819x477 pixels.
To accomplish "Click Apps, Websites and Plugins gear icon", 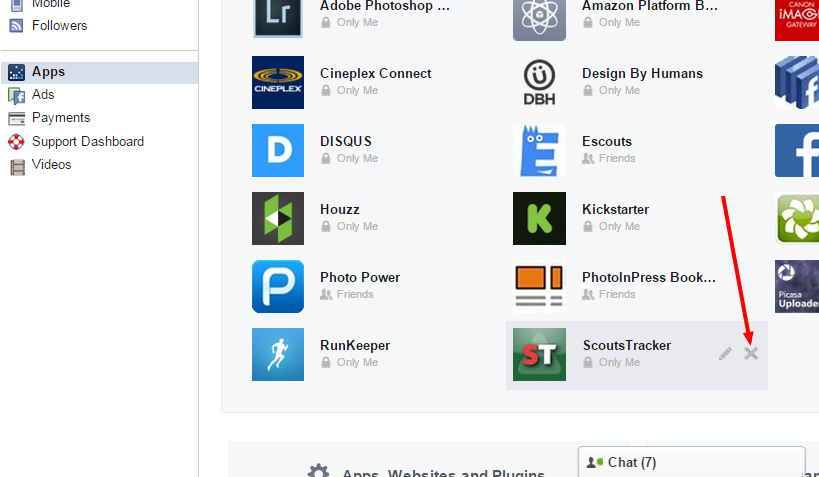I will pyautogui.click(x=318, y=471).
